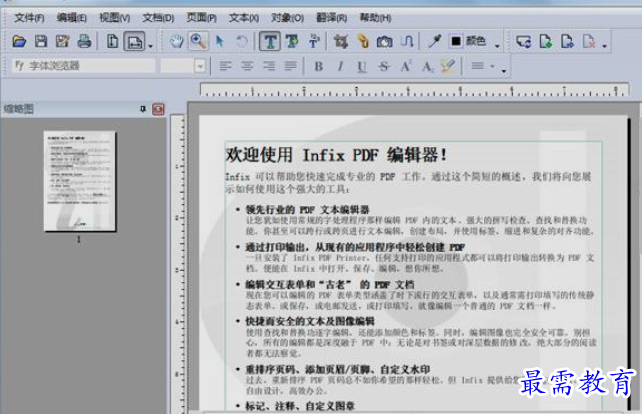Click the print icon
This screenshot has height=414, width=642.
84,41
